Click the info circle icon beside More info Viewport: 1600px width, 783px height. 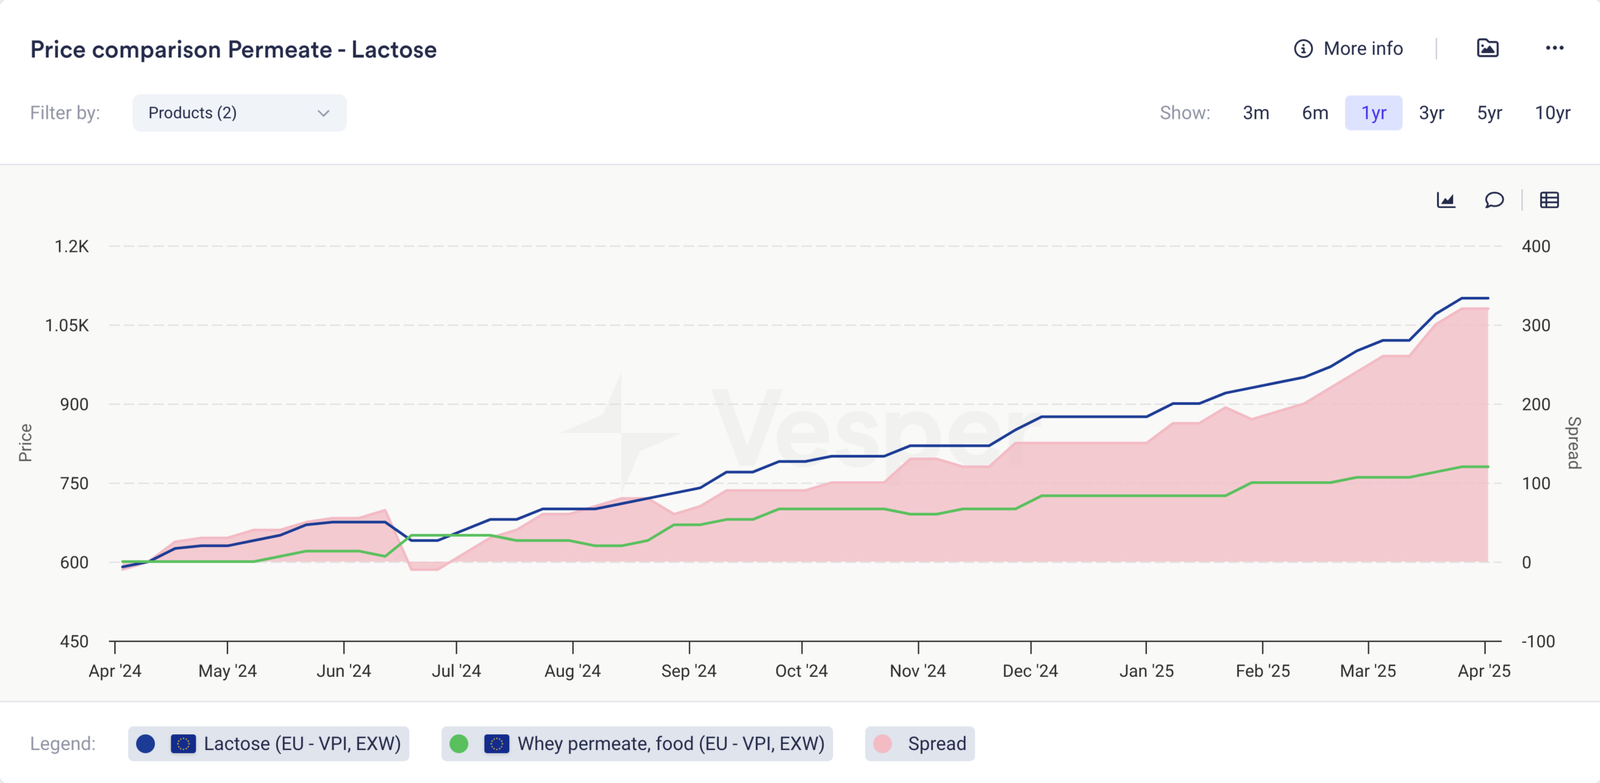click(x=1303, y=49)
